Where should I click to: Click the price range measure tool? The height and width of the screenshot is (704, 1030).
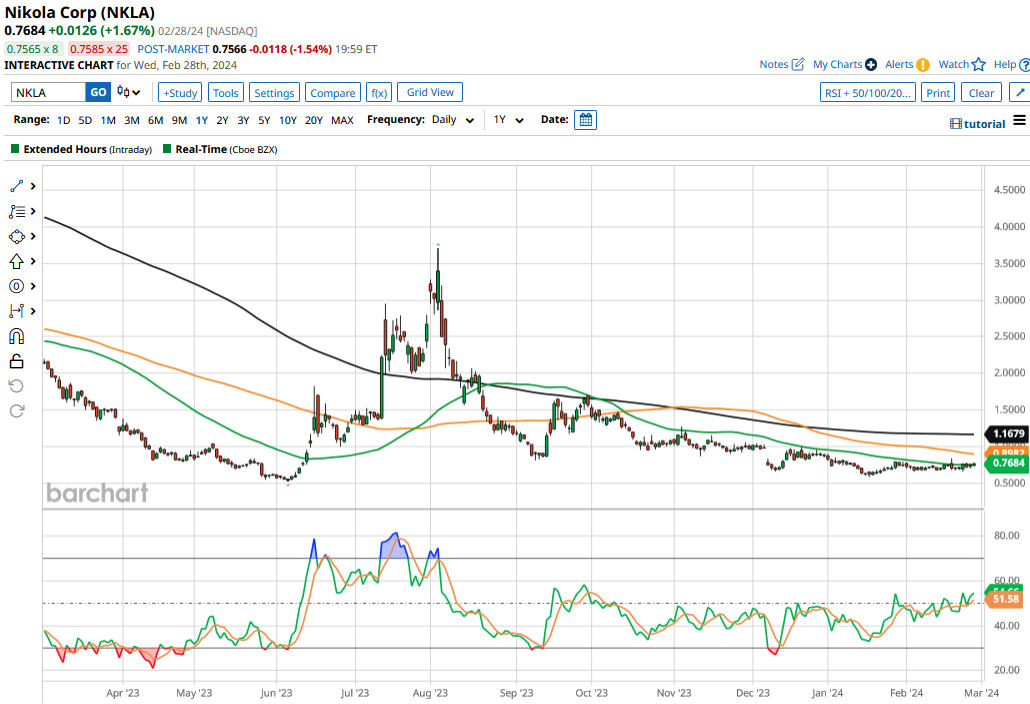(x=17, y=311)
